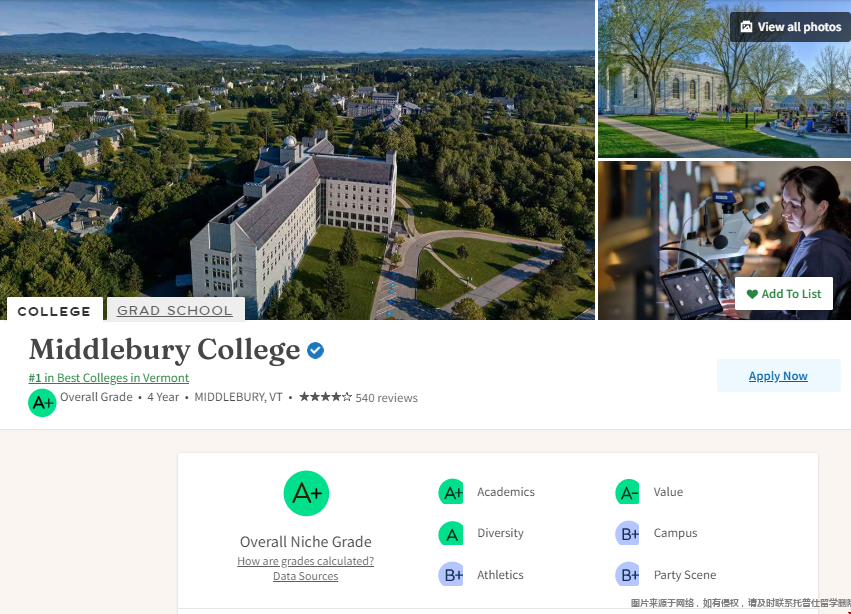Click the Party Scene B+ grade icon
The width and height of the screenshot is (851, 614).
(x=627, y=575)
